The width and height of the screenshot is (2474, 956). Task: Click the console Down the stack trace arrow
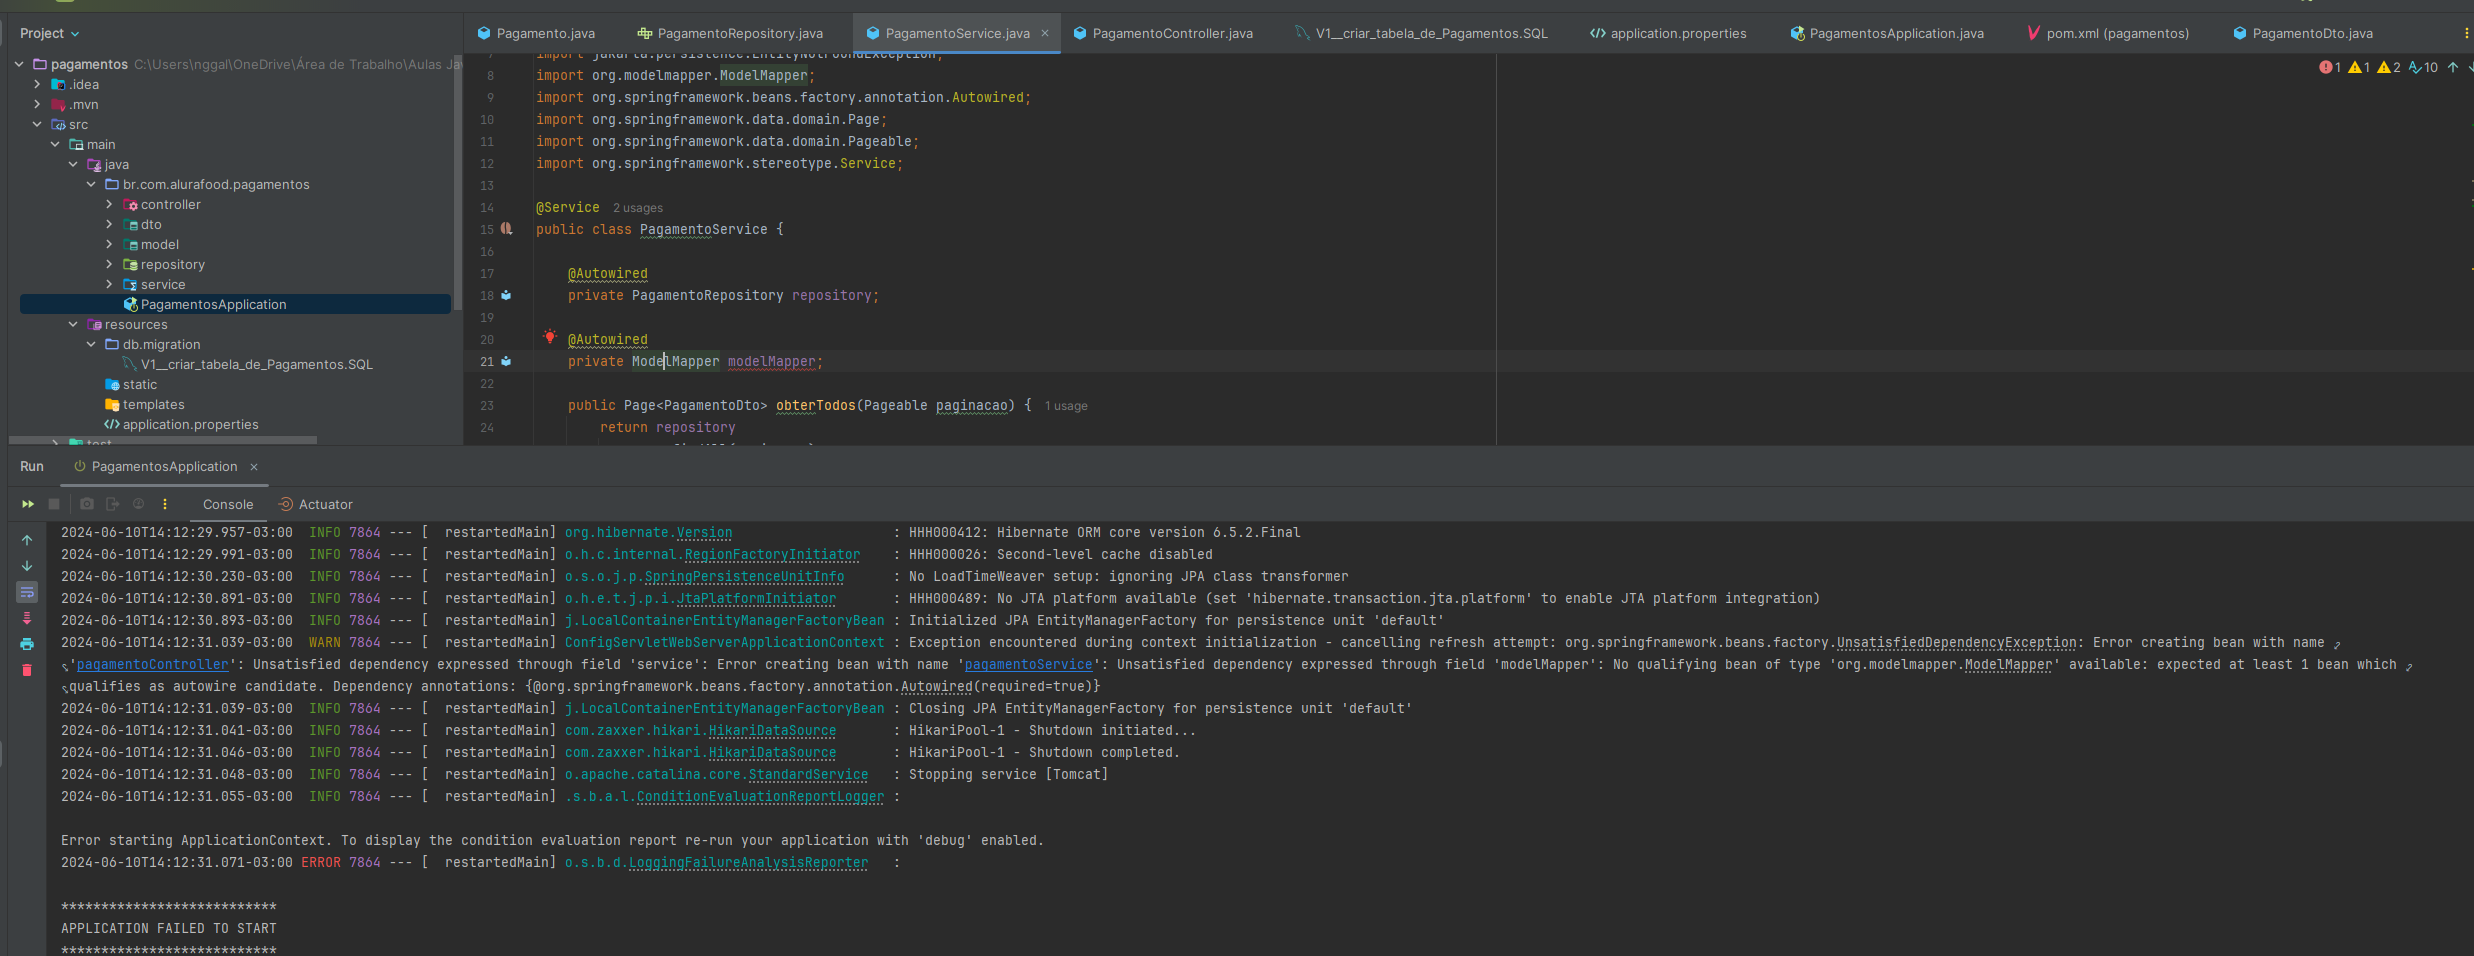click(x=27, y=566)
